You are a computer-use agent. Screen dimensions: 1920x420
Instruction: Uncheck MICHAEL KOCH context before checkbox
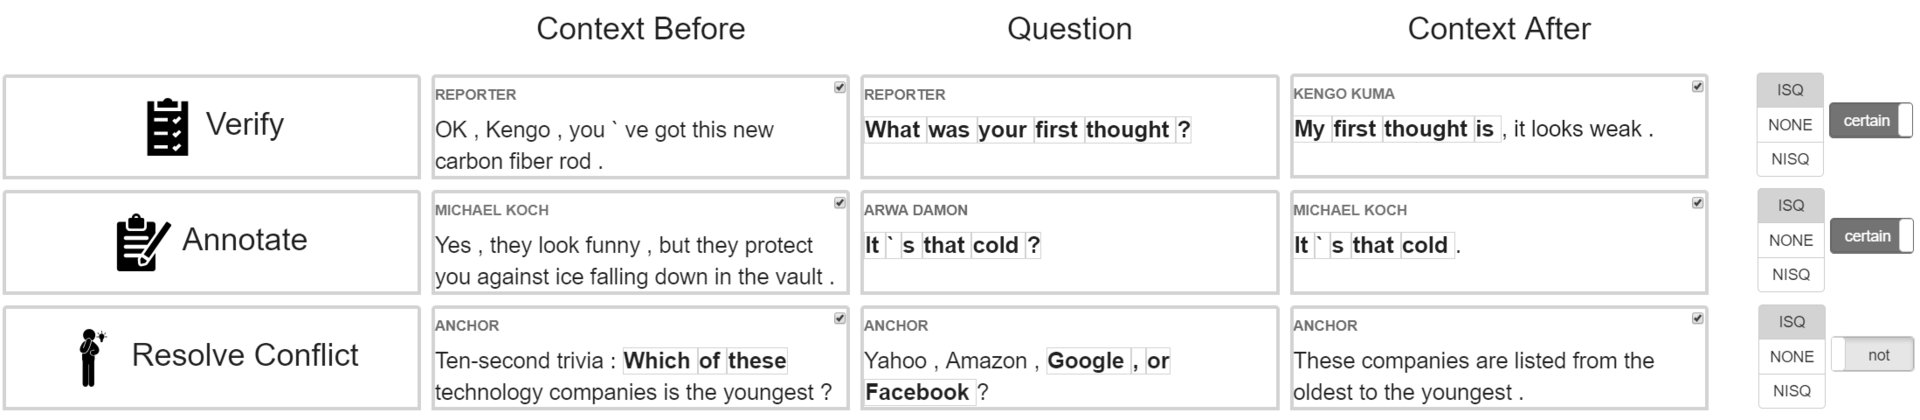pyautogui.click(x=840, y=203)
